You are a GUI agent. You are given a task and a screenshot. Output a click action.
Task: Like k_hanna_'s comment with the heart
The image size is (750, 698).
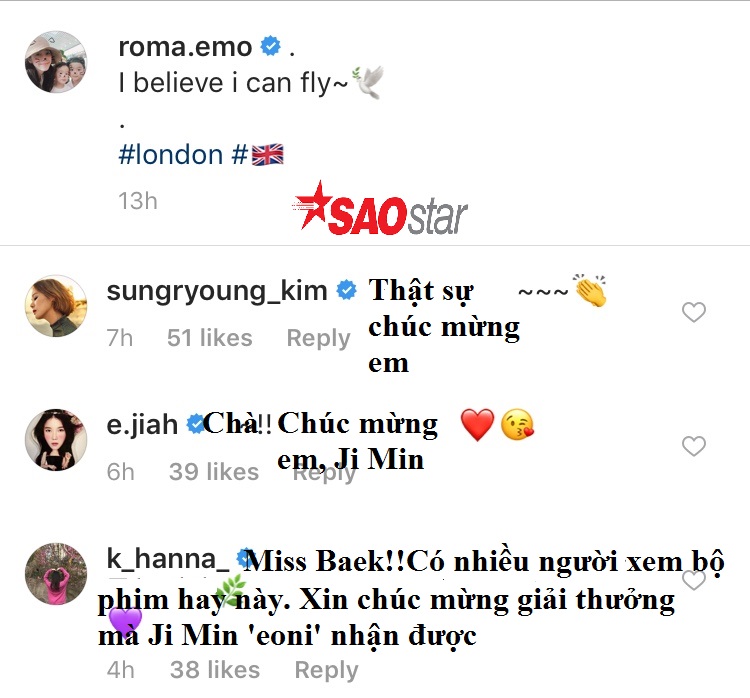point(694,580)
